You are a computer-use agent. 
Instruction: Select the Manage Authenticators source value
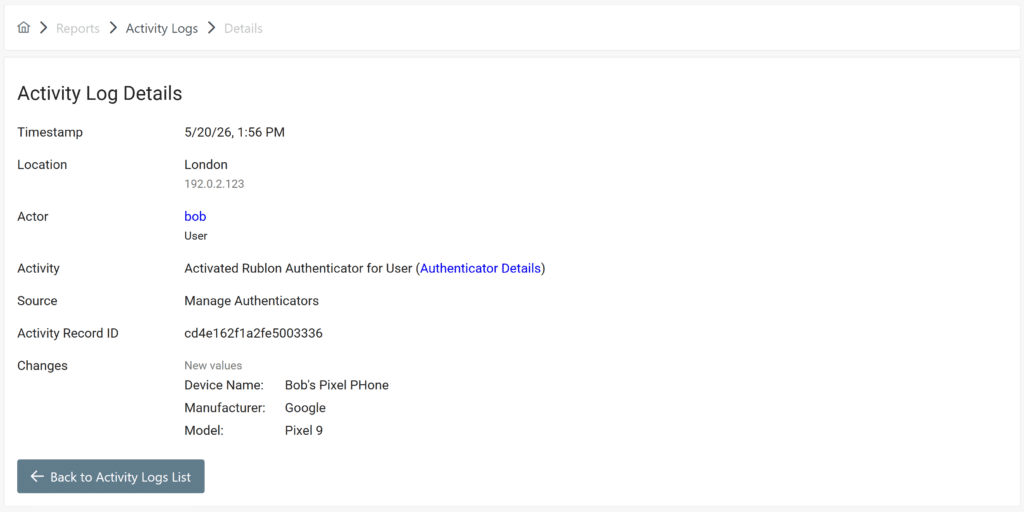251,301
